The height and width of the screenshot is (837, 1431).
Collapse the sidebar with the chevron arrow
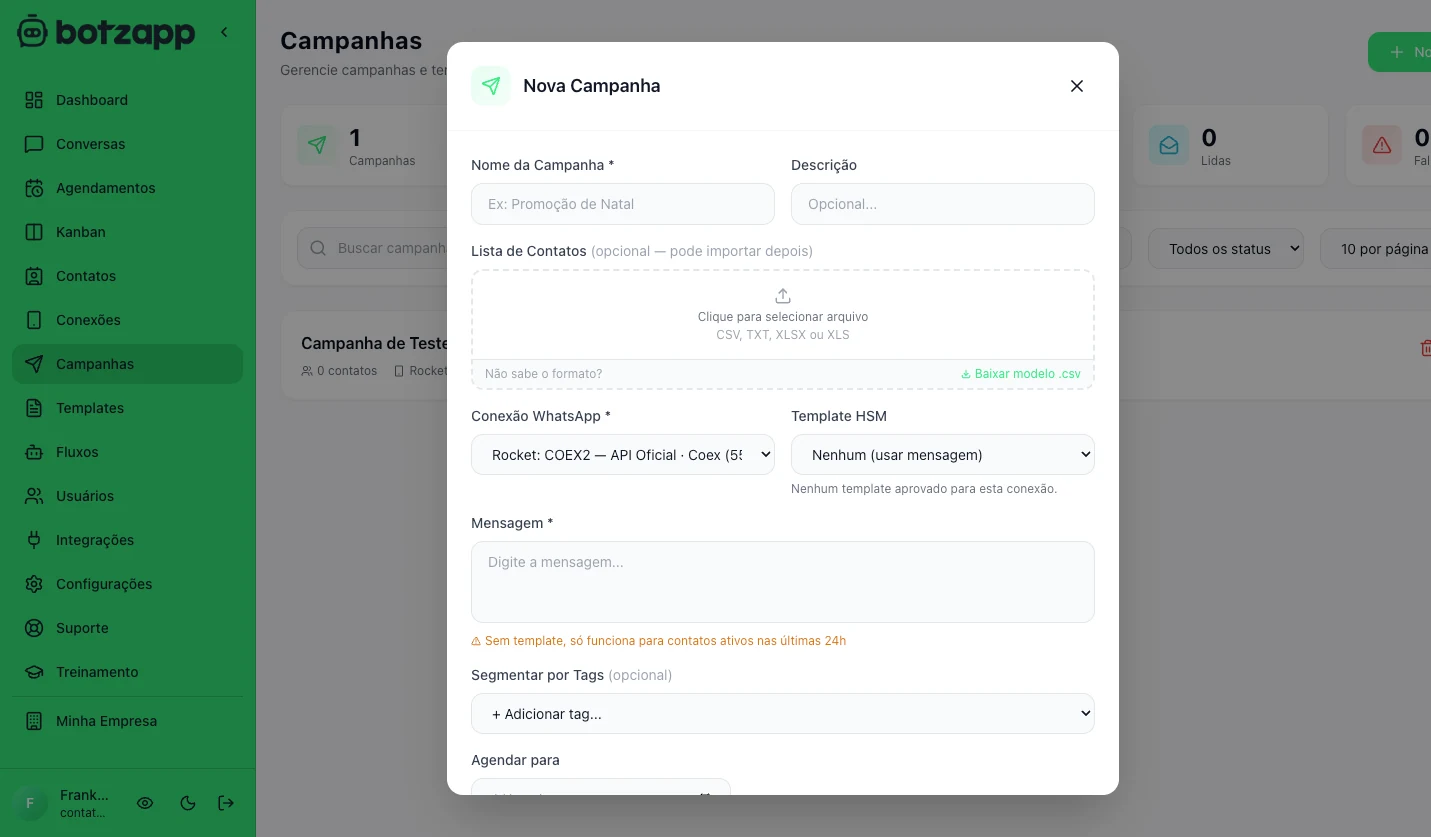tap(224, 32)
